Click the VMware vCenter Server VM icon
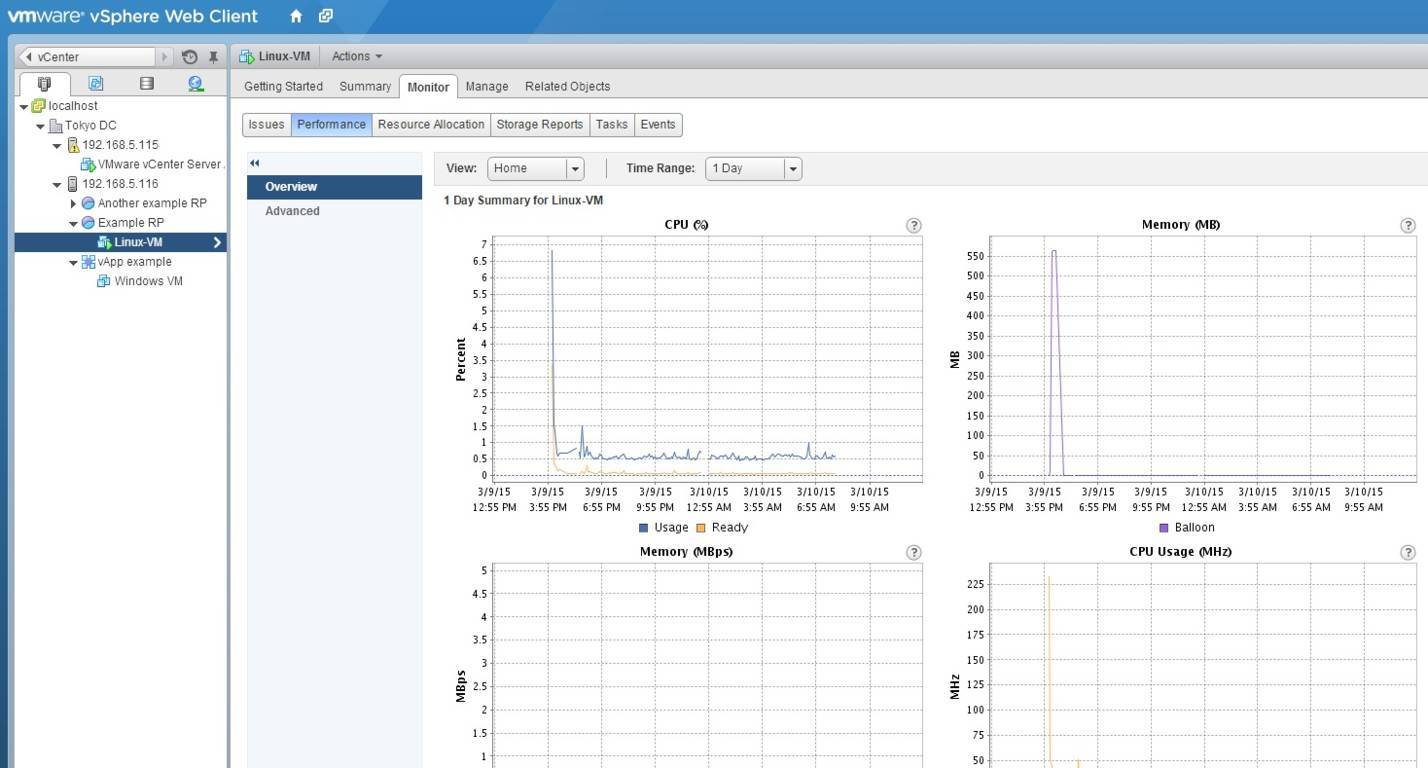1428x768 pixels. (x=88, y=165)
